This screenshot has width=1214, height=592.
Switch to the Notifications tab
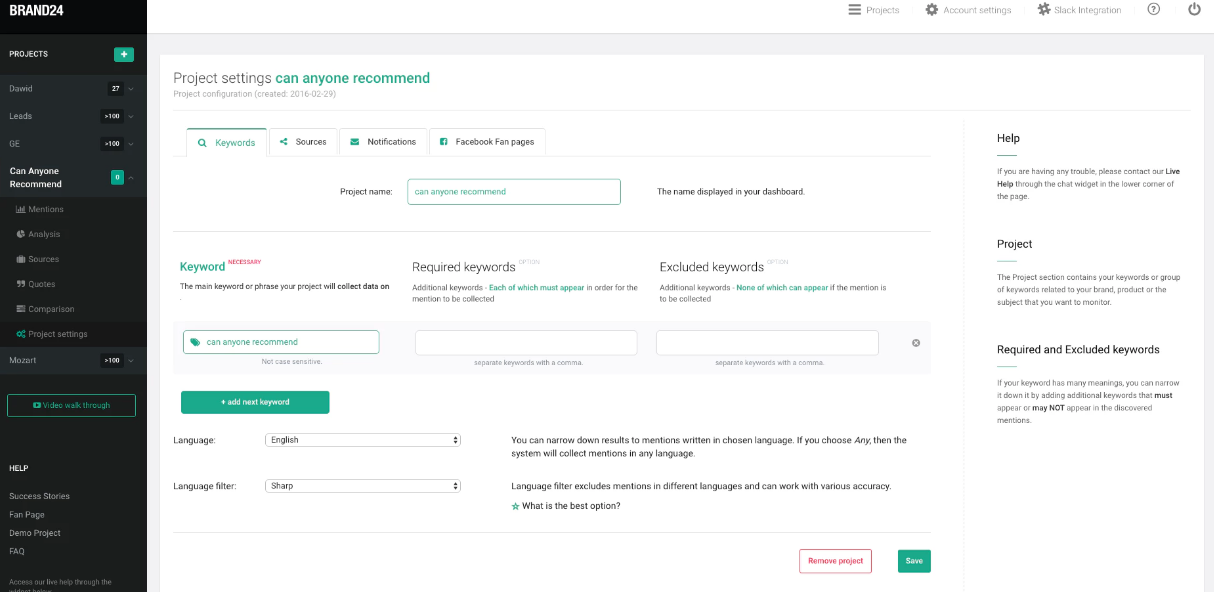(x=383, y=142)
